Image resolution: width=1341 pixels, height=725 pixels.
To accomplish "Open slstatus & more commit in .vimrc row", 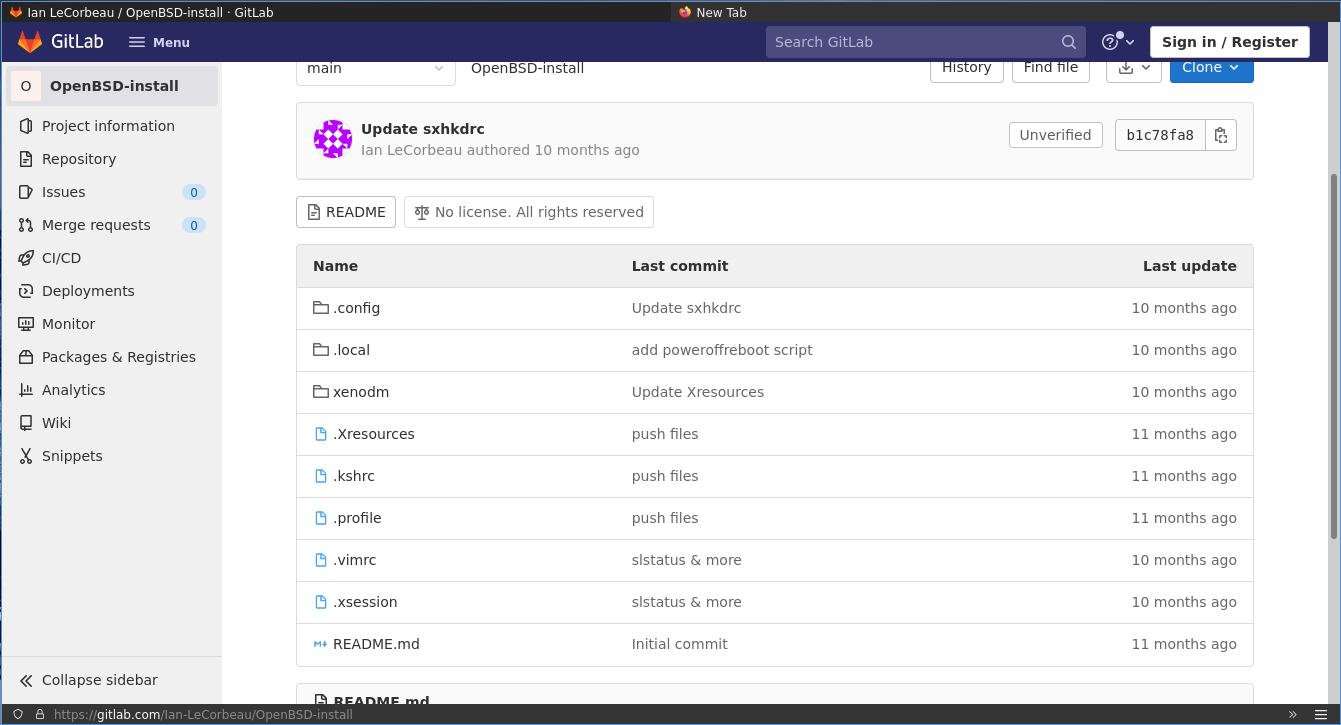I will [x=687, y=560].
